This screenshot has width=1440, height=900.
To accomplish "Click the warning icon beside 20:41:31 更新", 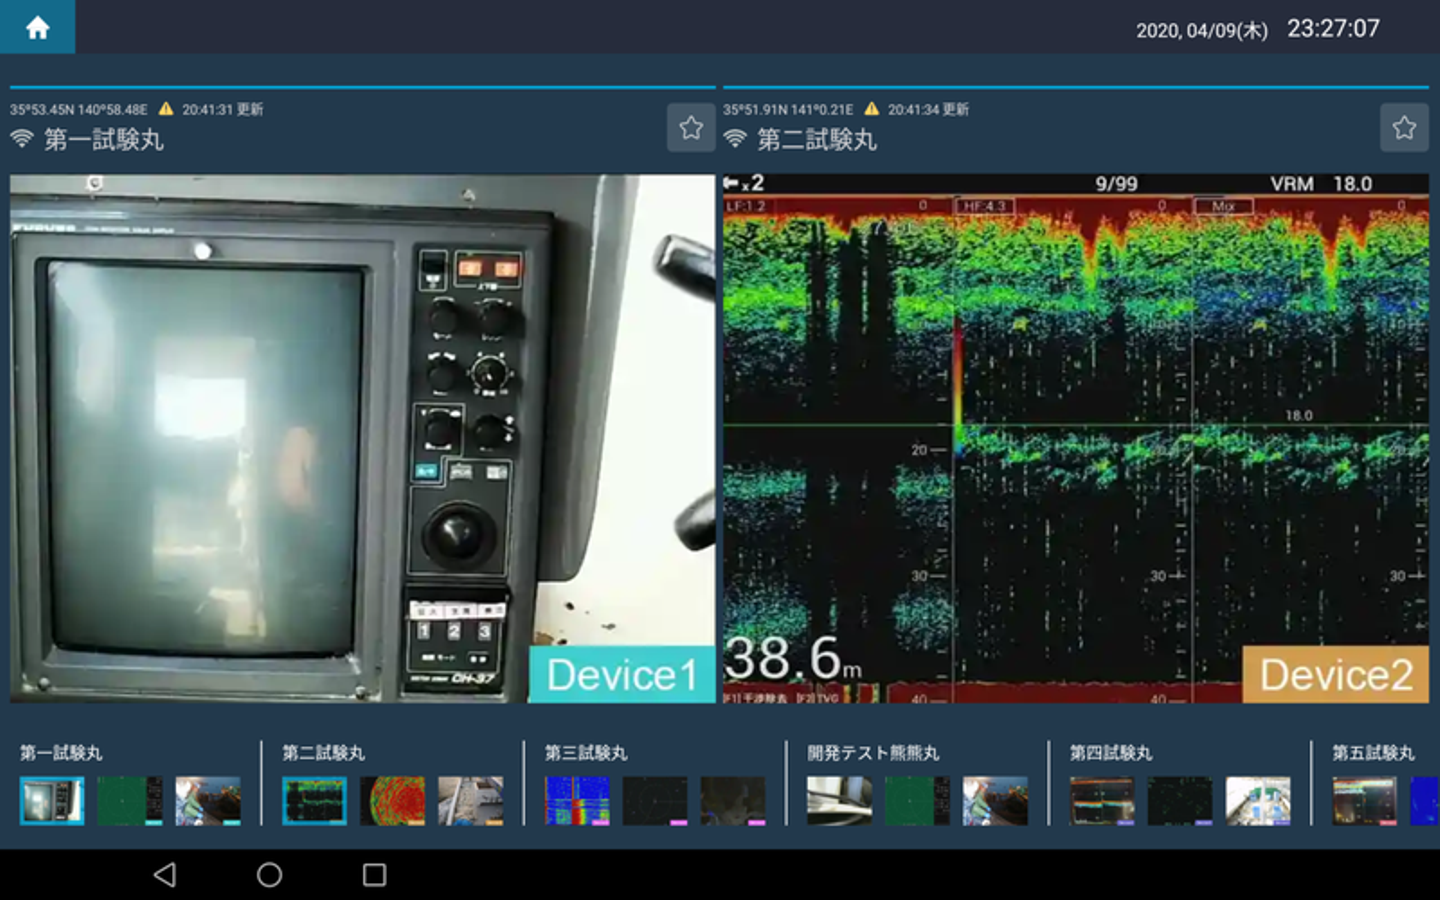I will [166, 109].
